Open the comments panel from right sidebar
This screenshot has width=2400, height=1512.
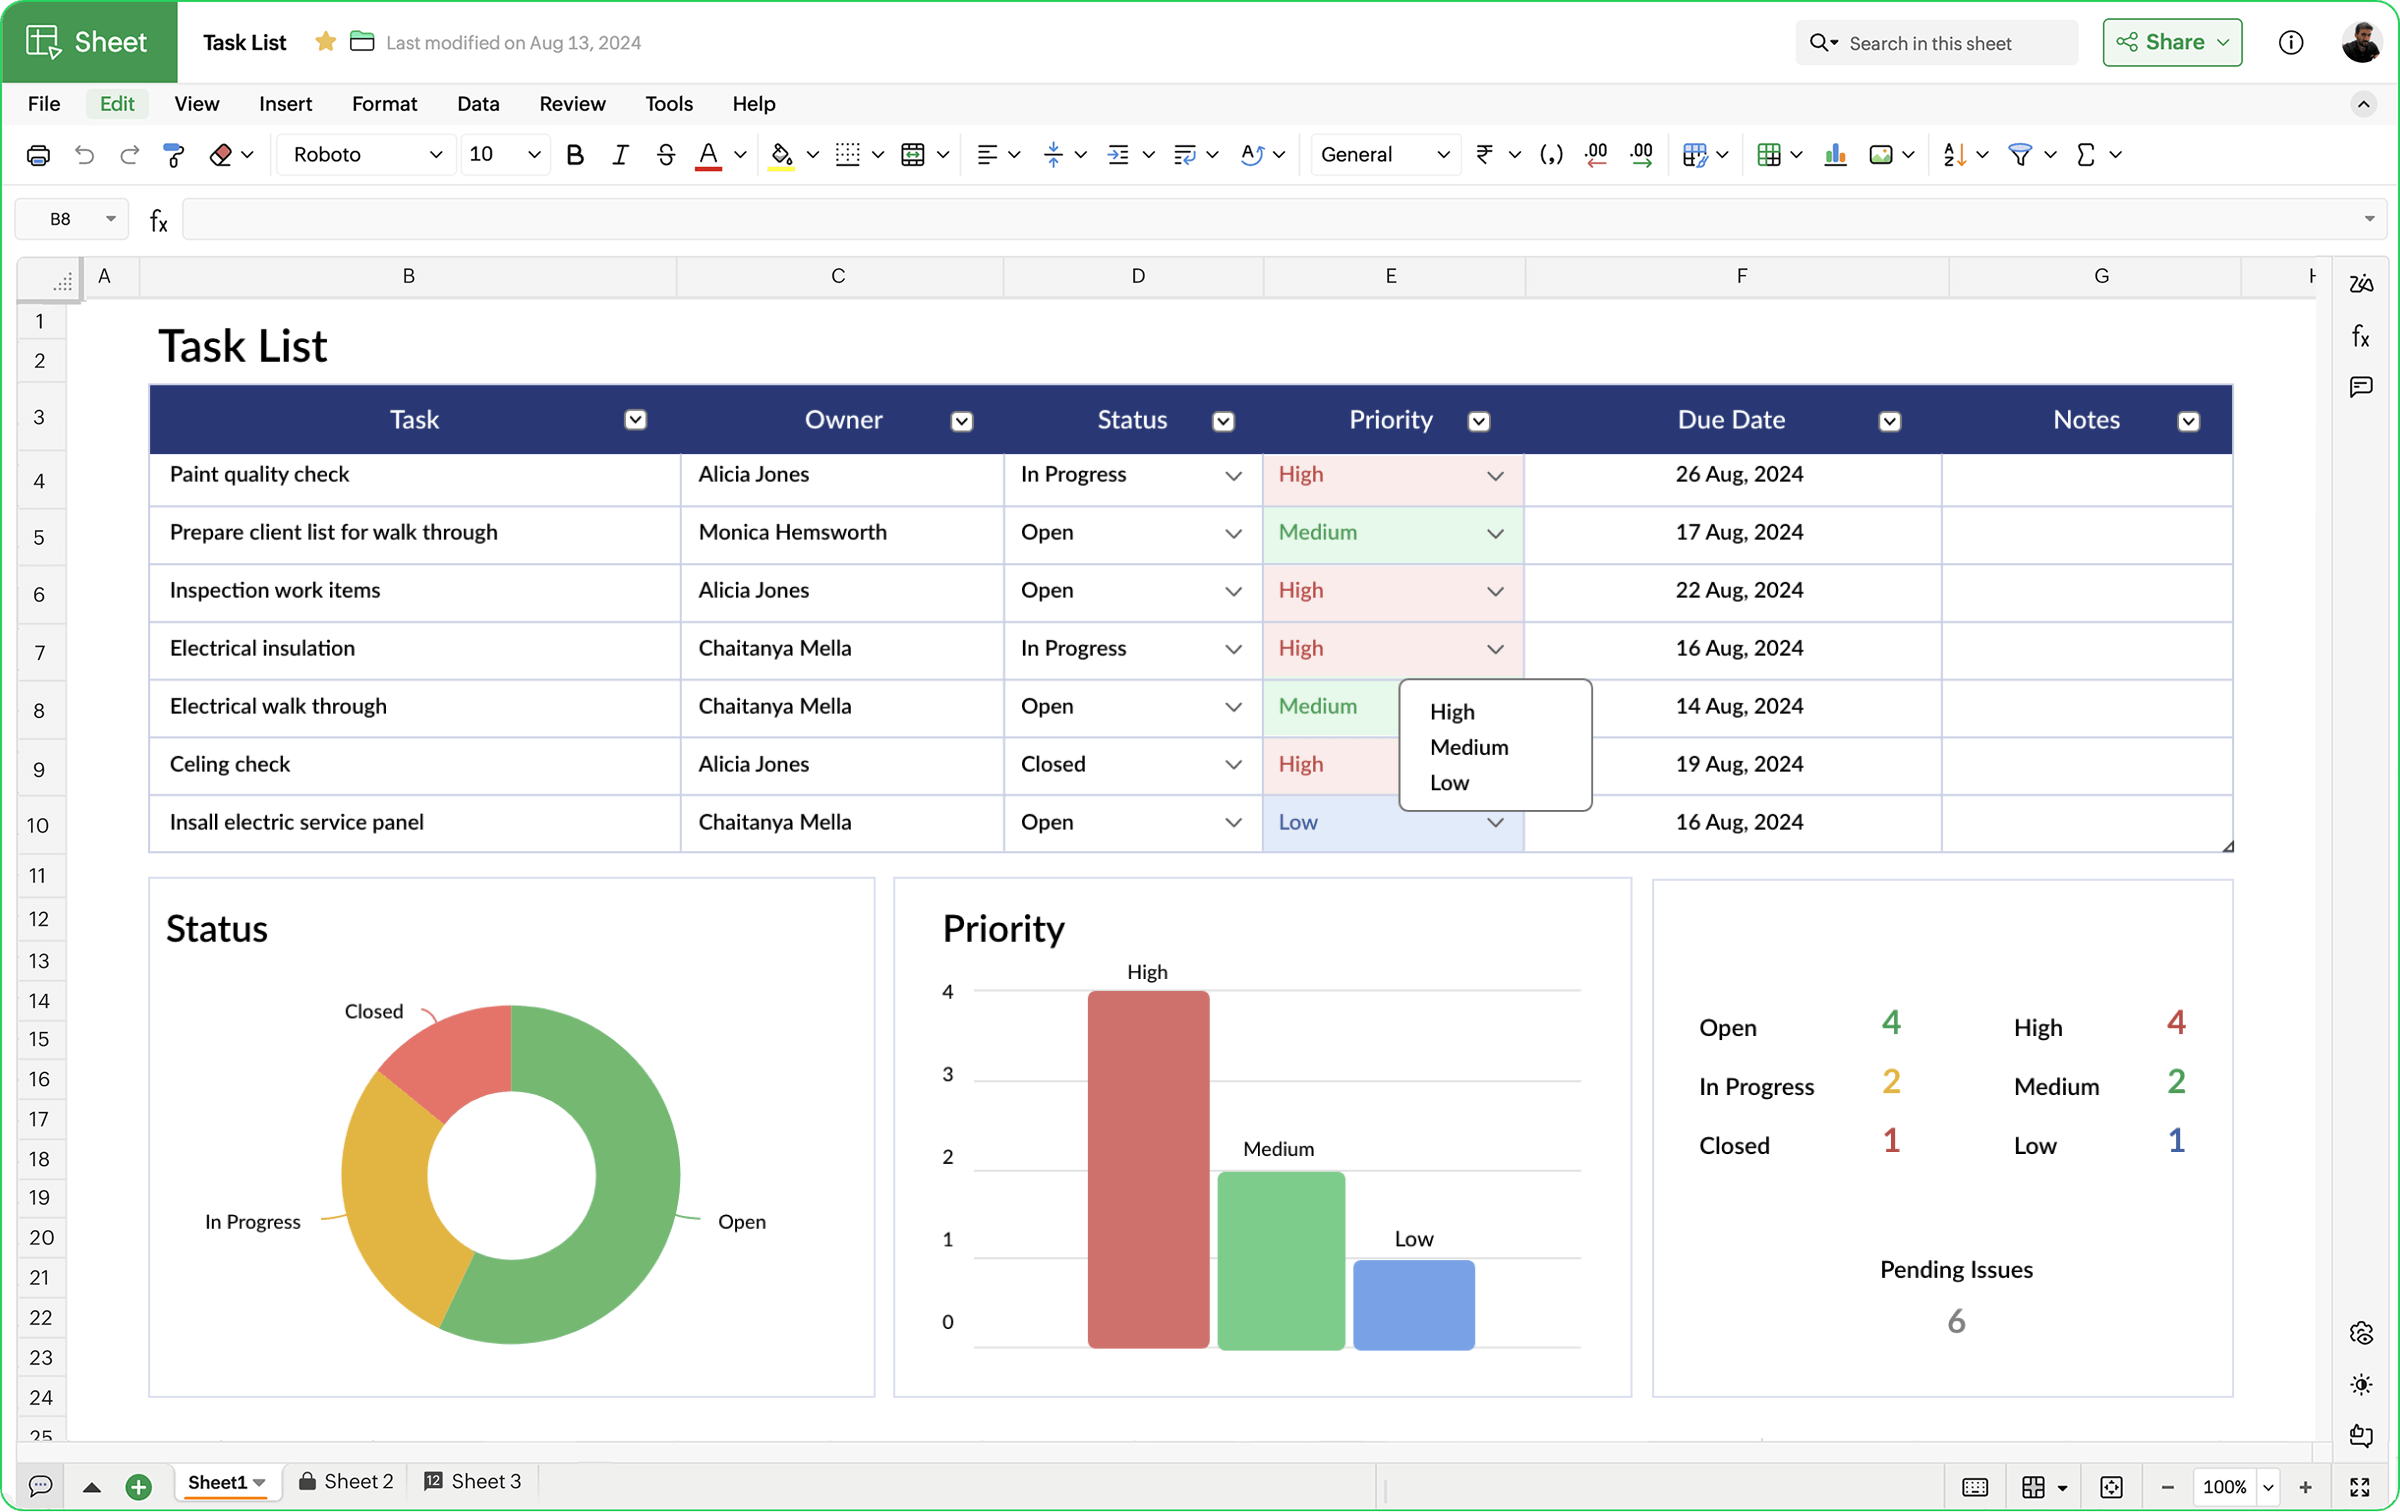click(2362, 387)
